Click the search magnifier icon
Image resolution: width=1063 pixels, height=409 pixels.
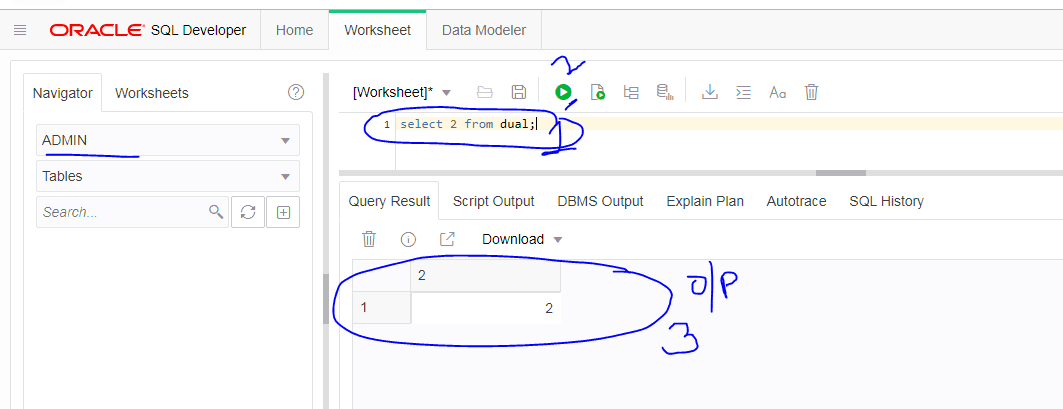[x=216, y=212]
